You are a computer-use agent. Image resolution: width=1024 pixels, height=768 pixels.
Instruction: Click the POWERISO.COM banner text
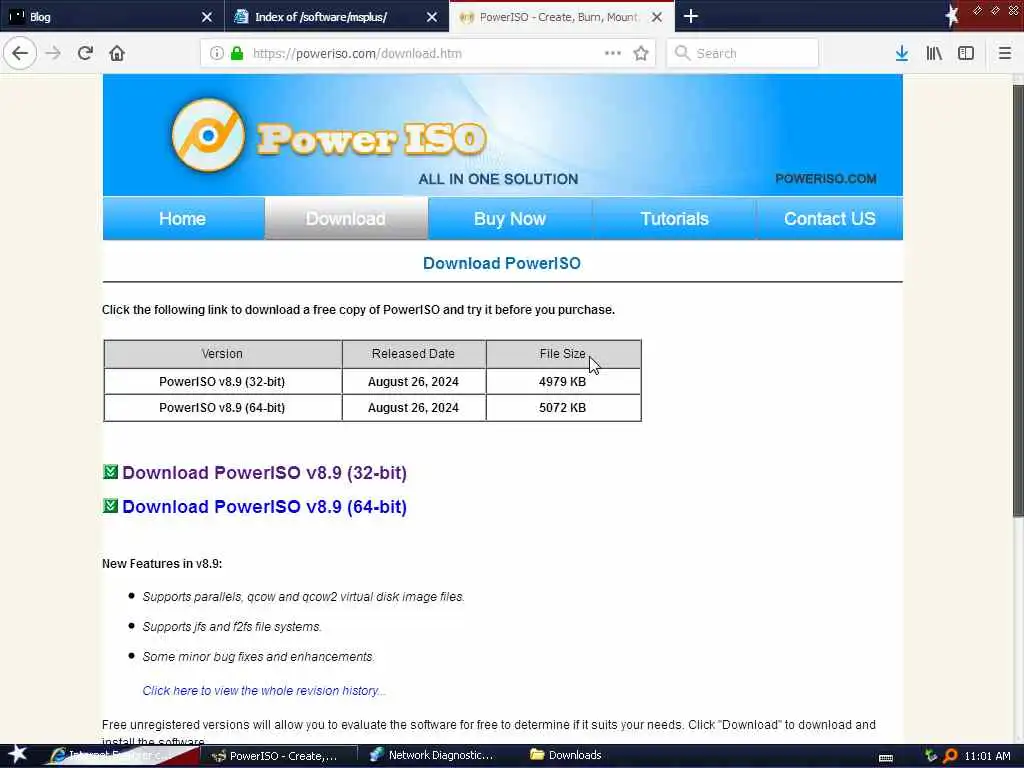point(825,179)
